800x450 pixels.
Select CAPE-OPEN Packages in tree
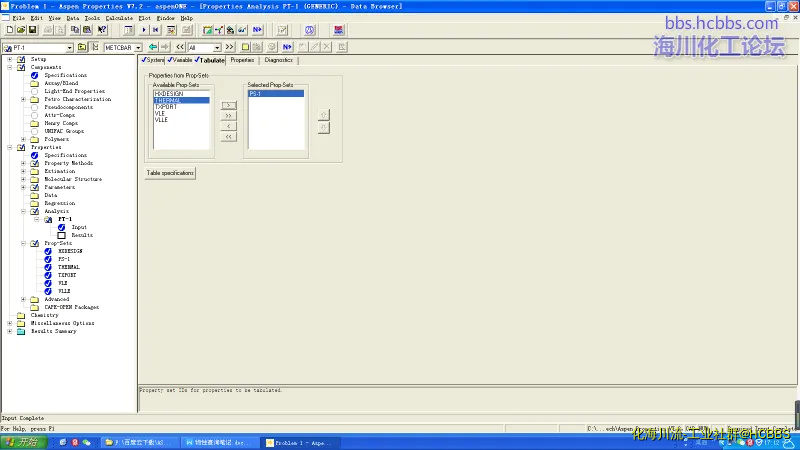pyautogui.click(x=71, y=307)
